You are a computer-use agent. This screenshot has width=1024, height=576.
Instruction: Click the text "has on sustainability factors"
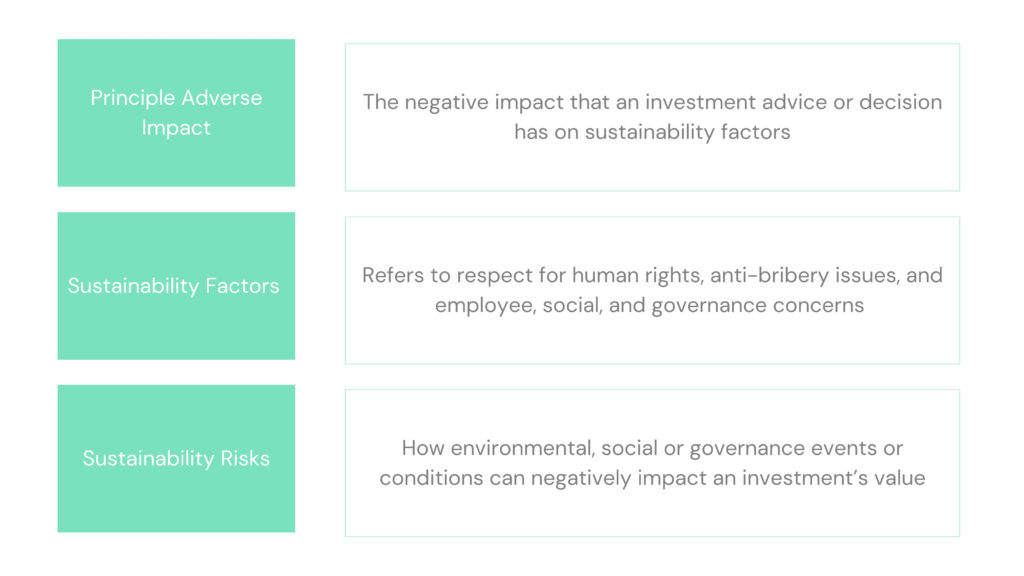tap(652, 132)
